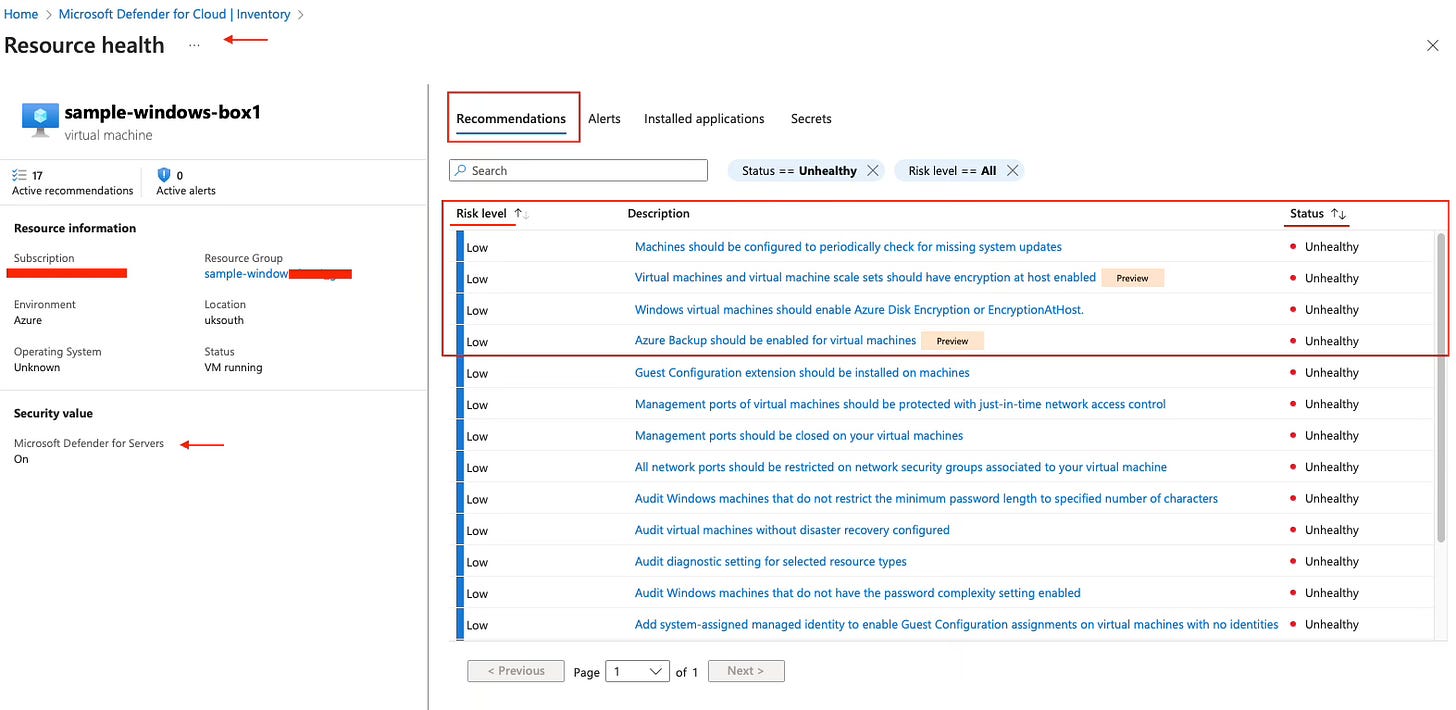1456x710 pixels.
Task: Click the Operating System 'Unknown' value
Action: click(37, 368)
